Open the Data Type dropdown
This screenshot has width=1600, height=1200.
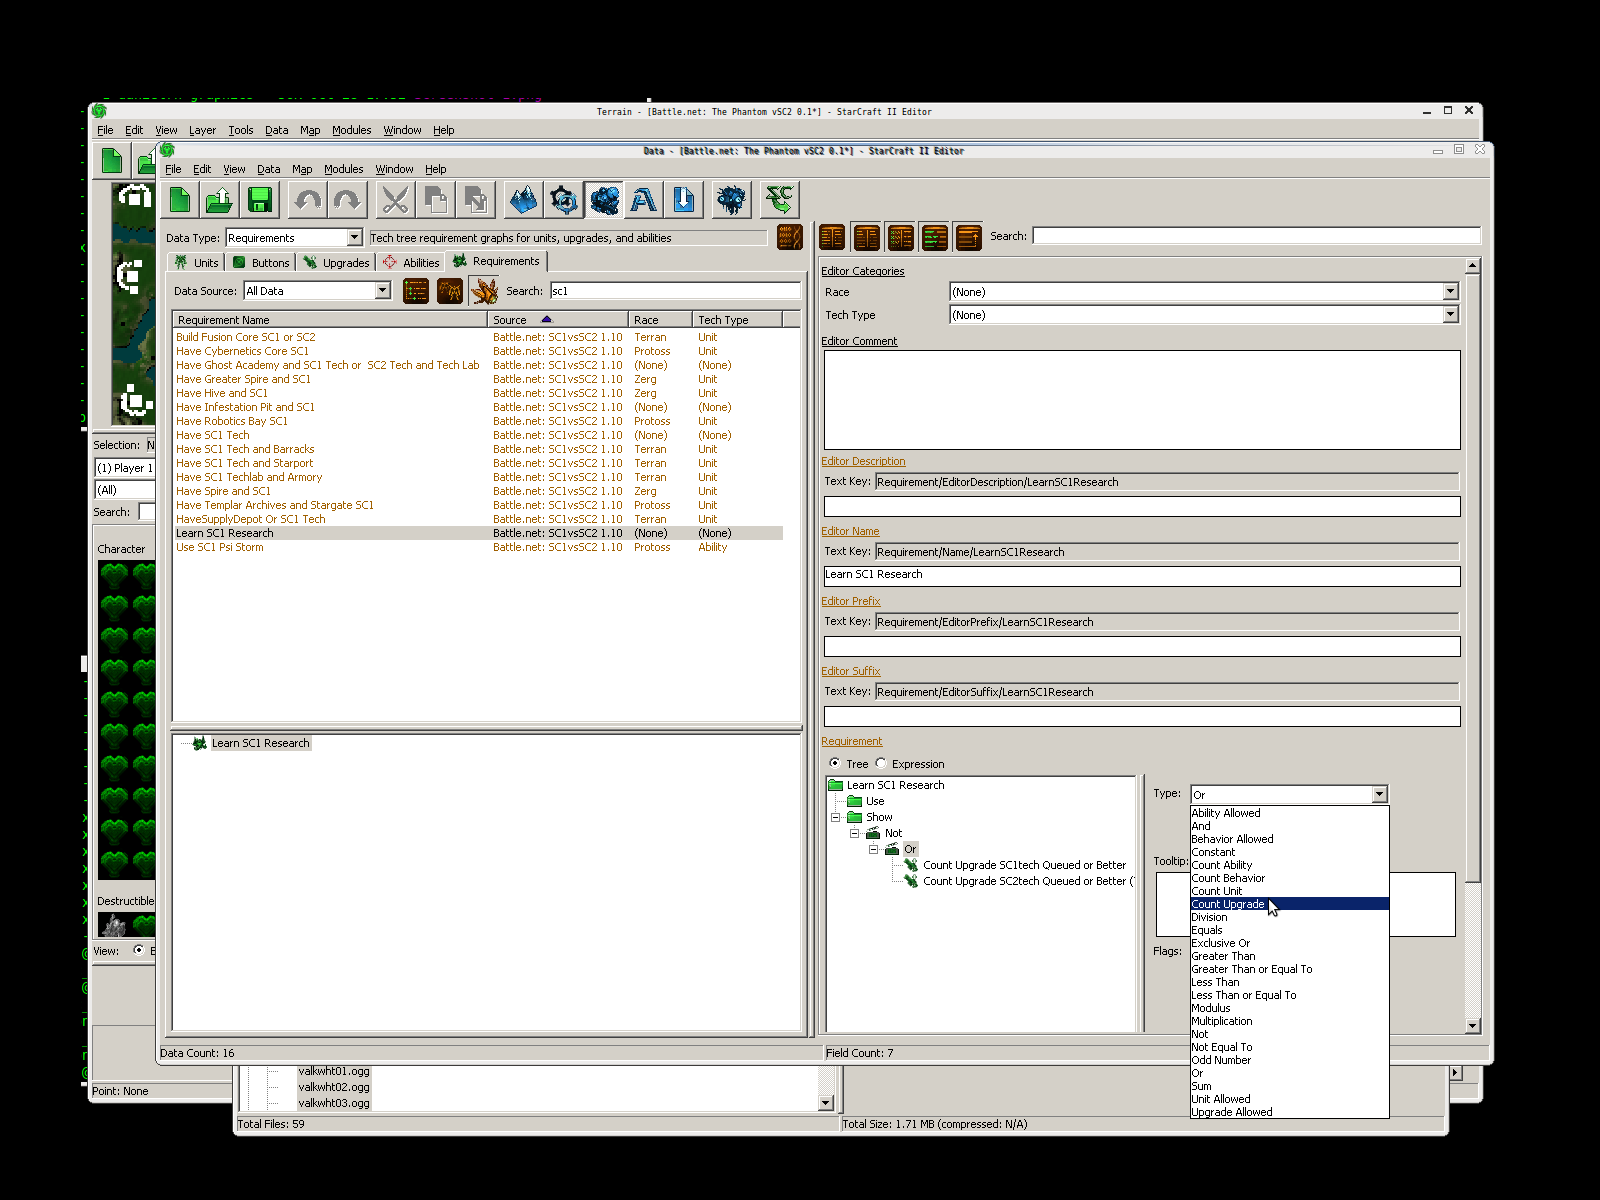pos(354,238)
